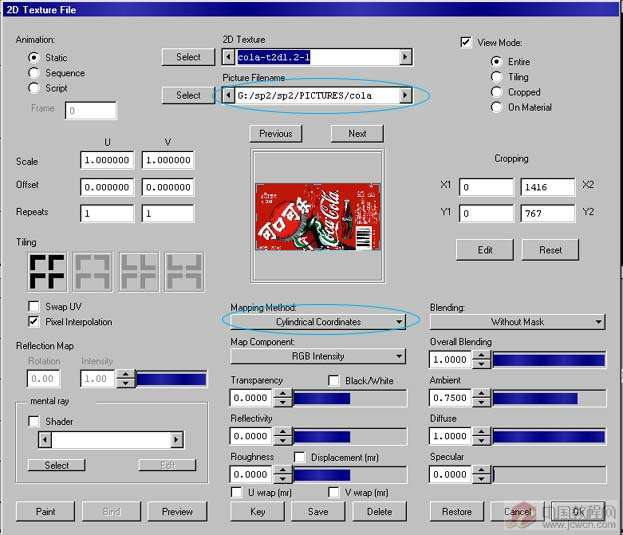
Task: Open Blending Without Mask dropdown
Action: [517, 322]
